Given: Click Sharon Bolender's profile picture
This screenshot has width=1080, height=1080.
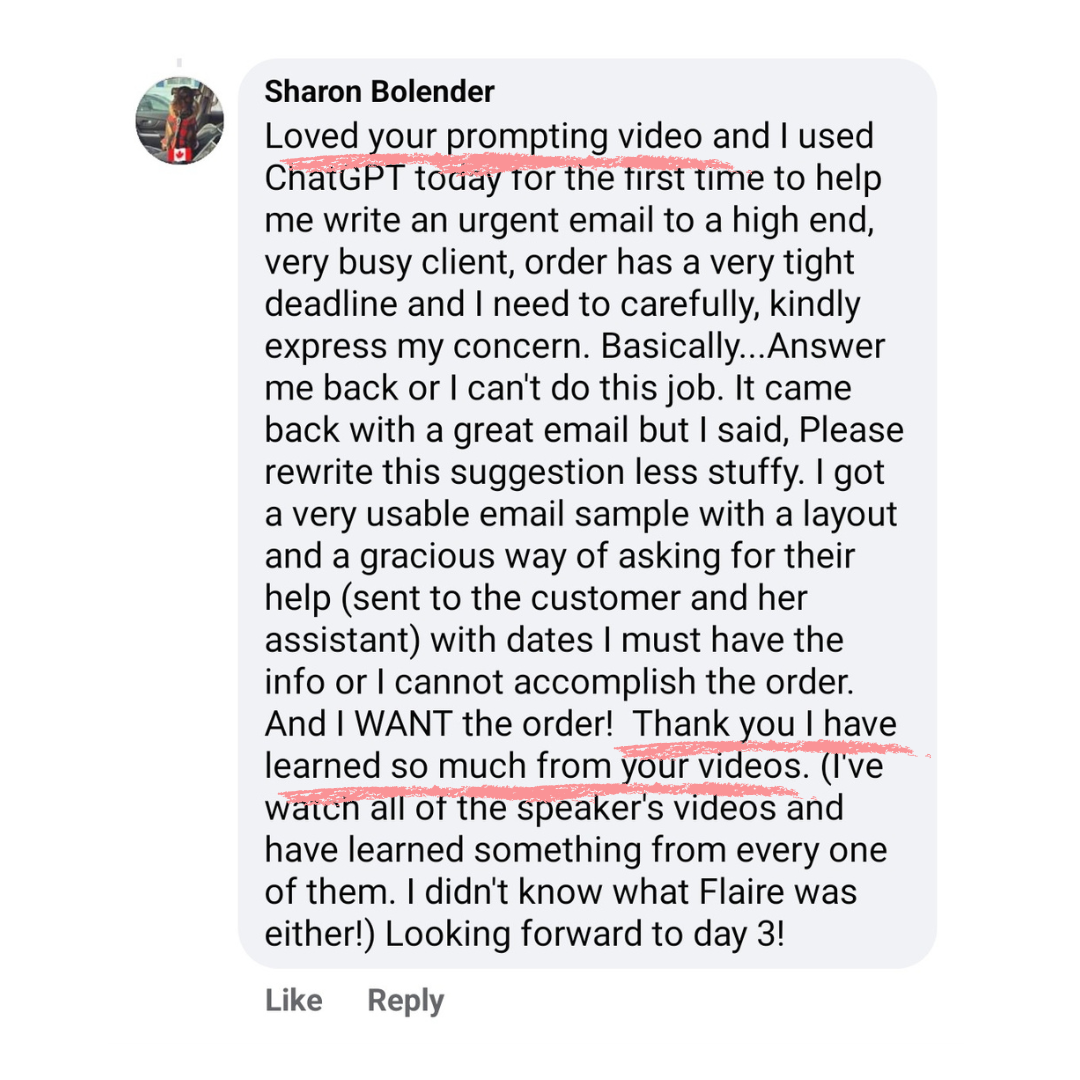Looking at the screenshot, I should 180,121.
